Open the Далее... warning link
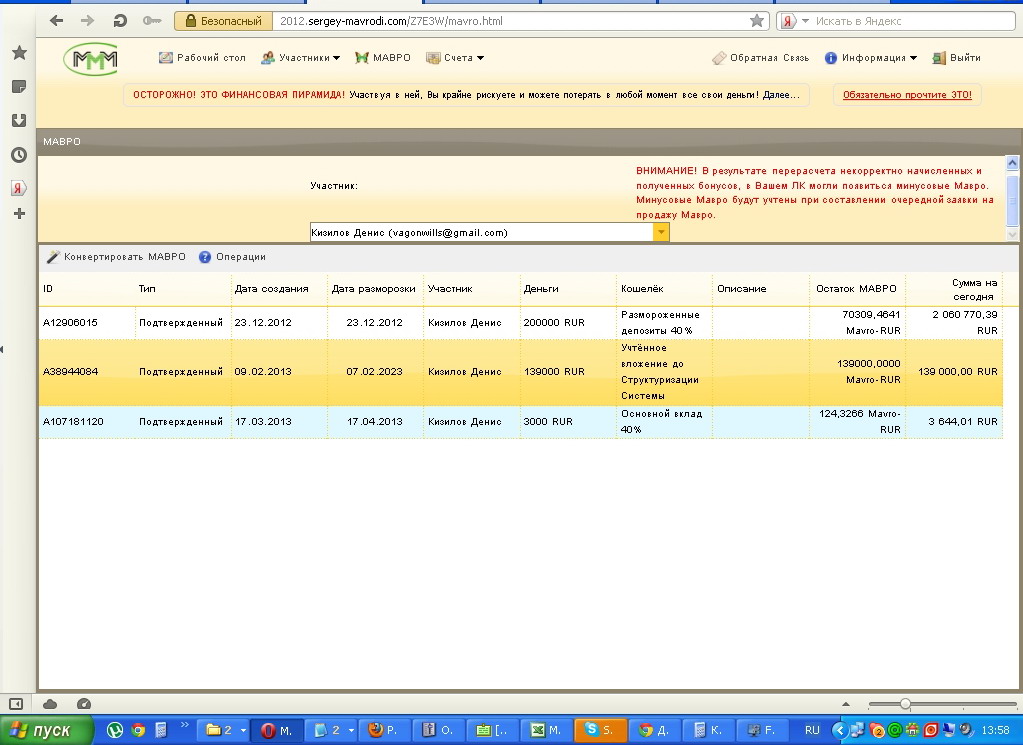This screenshot has width=1023, height=745. click(x=781, y=95)
